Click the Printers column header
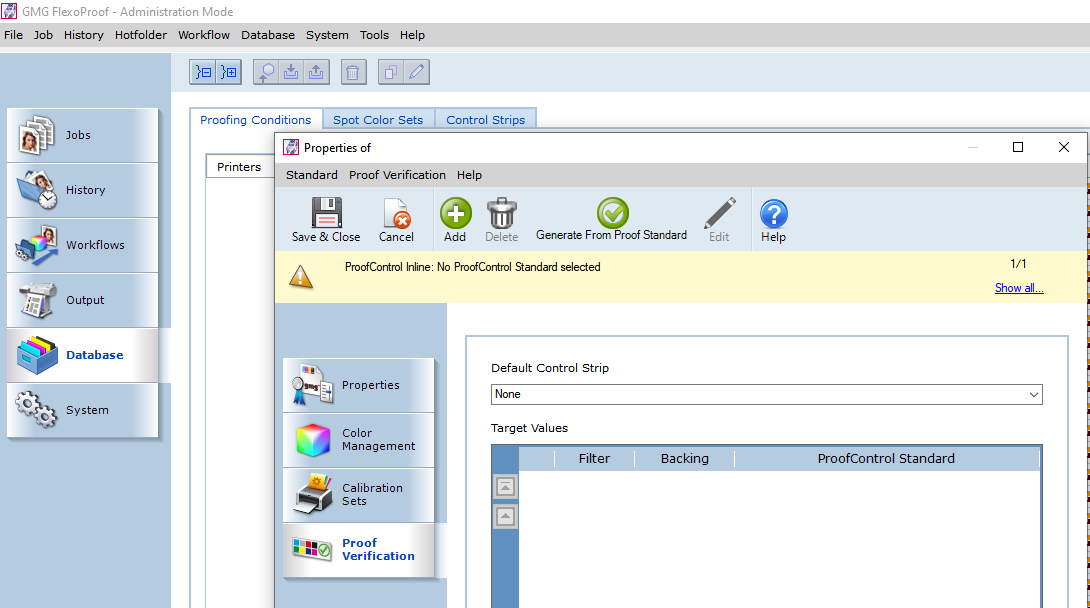The width and height of the screenshot is (1090, 608). coord(239,167)
